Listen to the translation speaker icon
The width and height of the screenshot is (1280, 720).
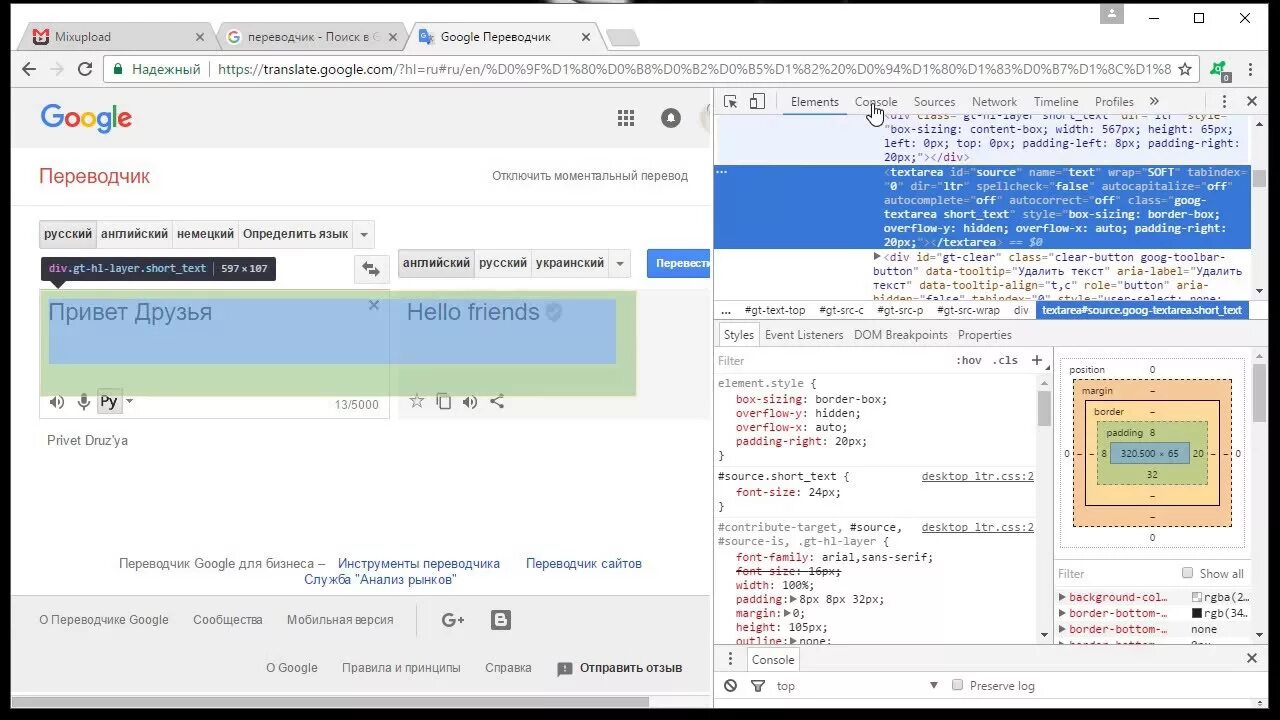(x=470, y=402)
